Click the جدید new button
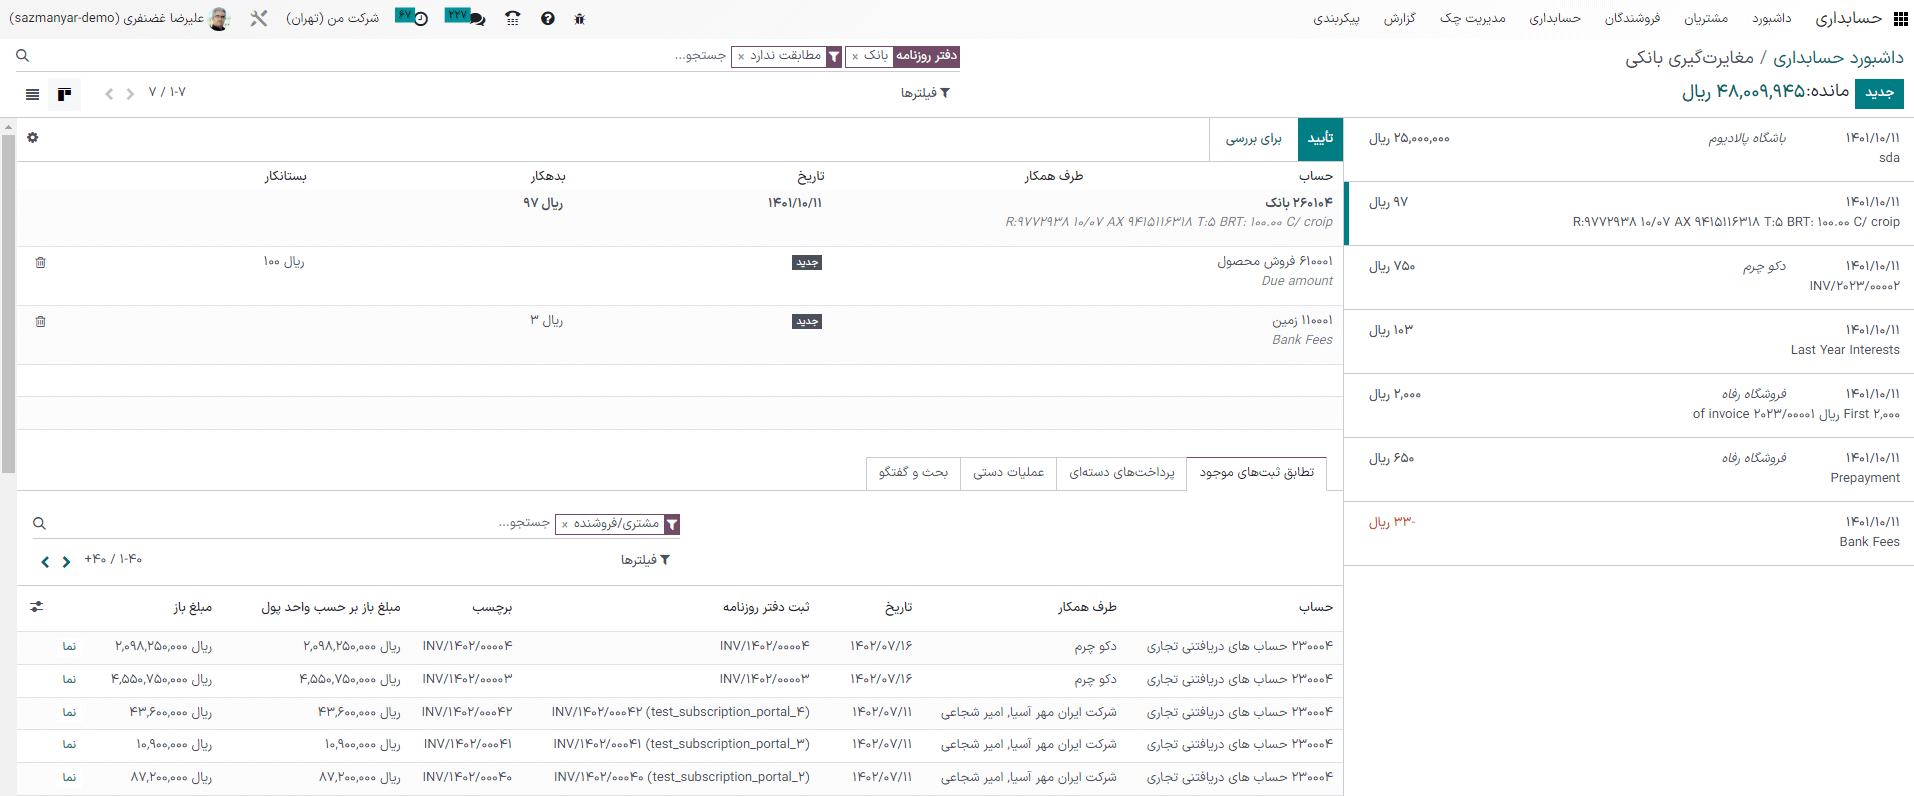This screenshot has height=796, width=1914. point(1879,93)
